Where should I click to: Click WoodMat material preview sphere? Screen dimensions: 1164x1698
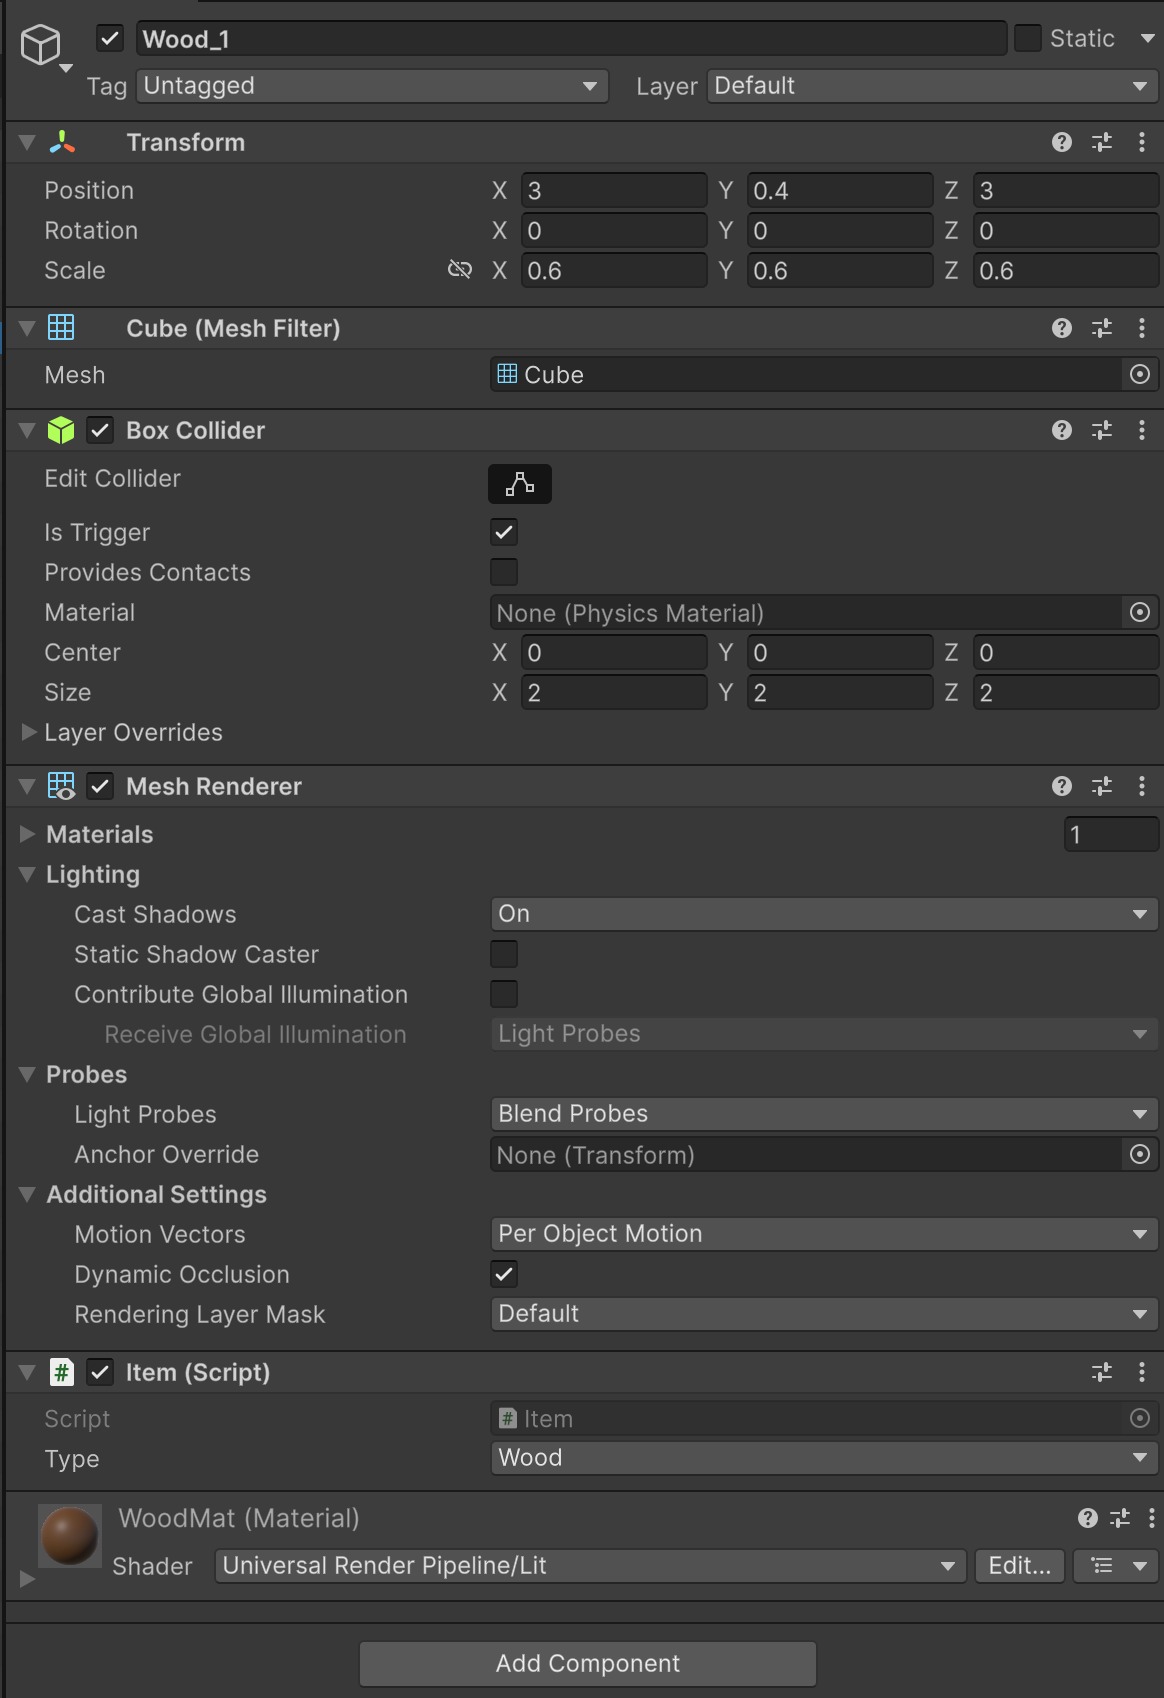click(x=69, y=1535)
